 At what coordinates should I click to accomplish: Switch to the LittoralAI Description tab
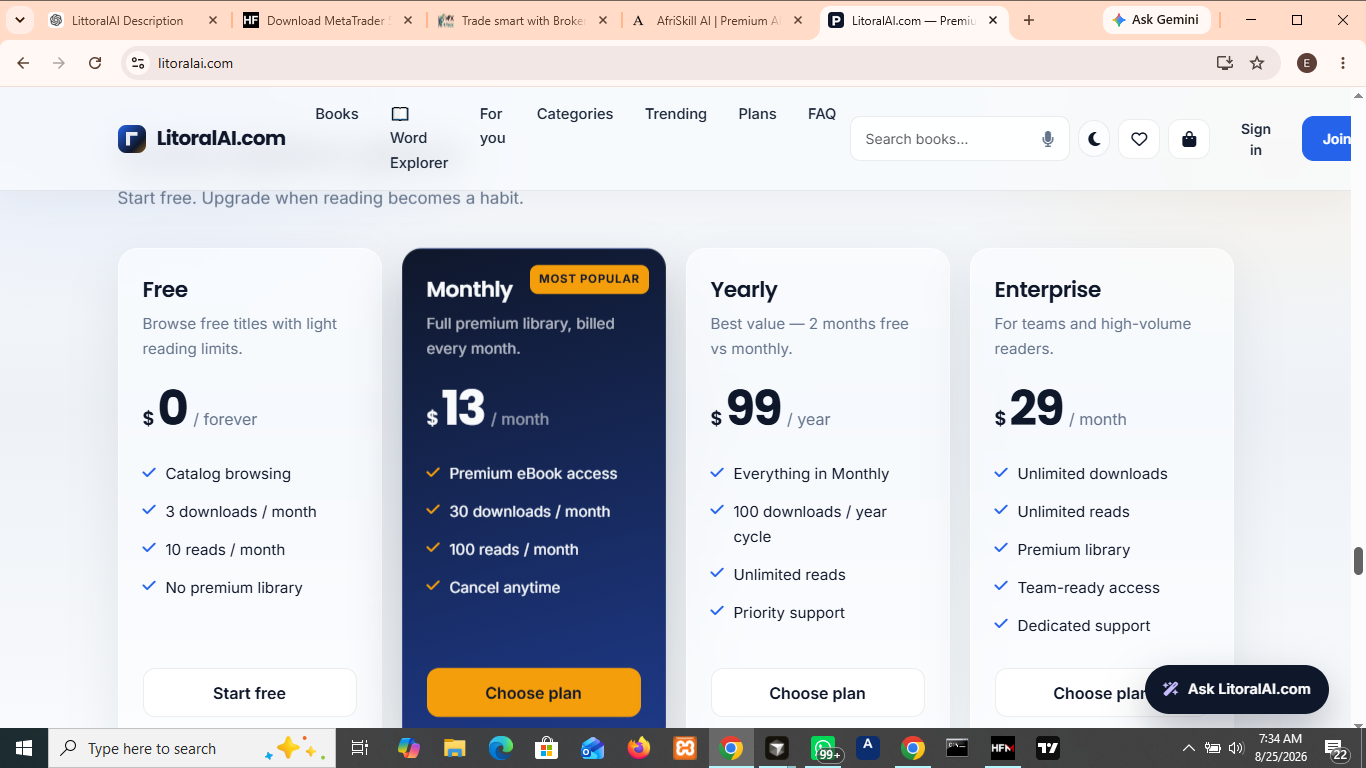pos(133,20)
